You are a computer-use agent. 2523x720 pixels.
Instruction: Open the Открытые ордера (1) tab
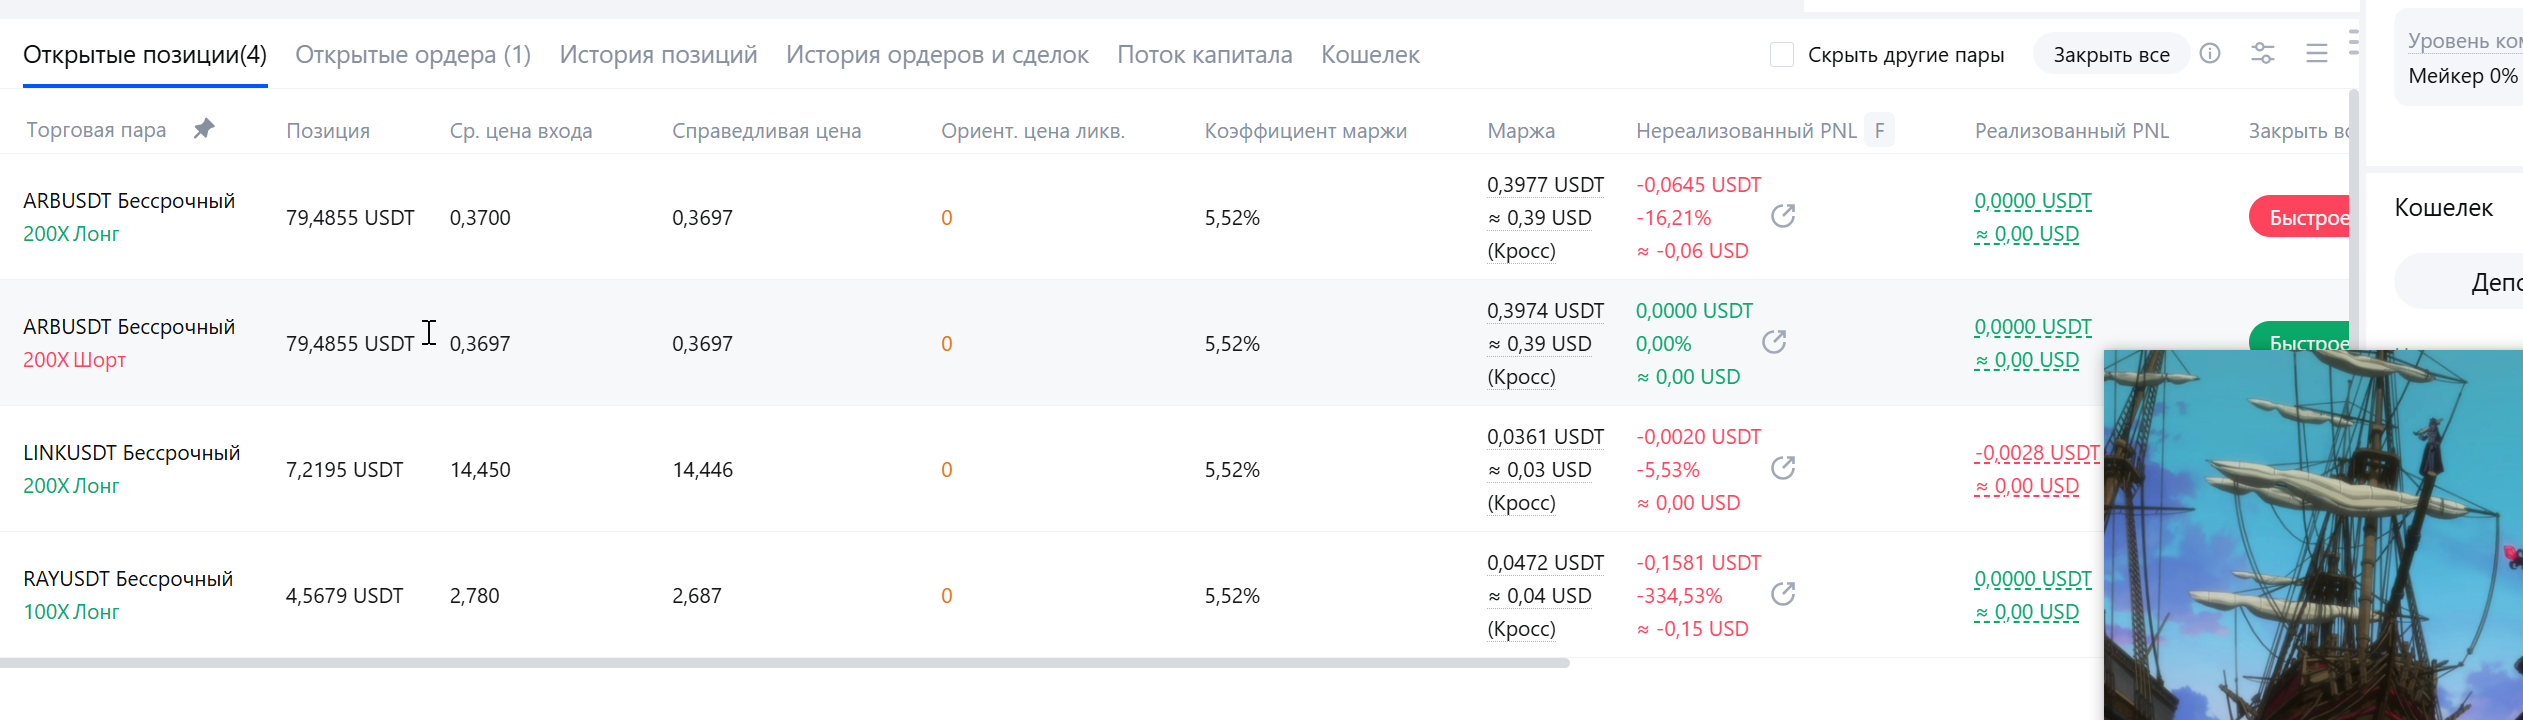pyautogui.click(x=413, y=54)
